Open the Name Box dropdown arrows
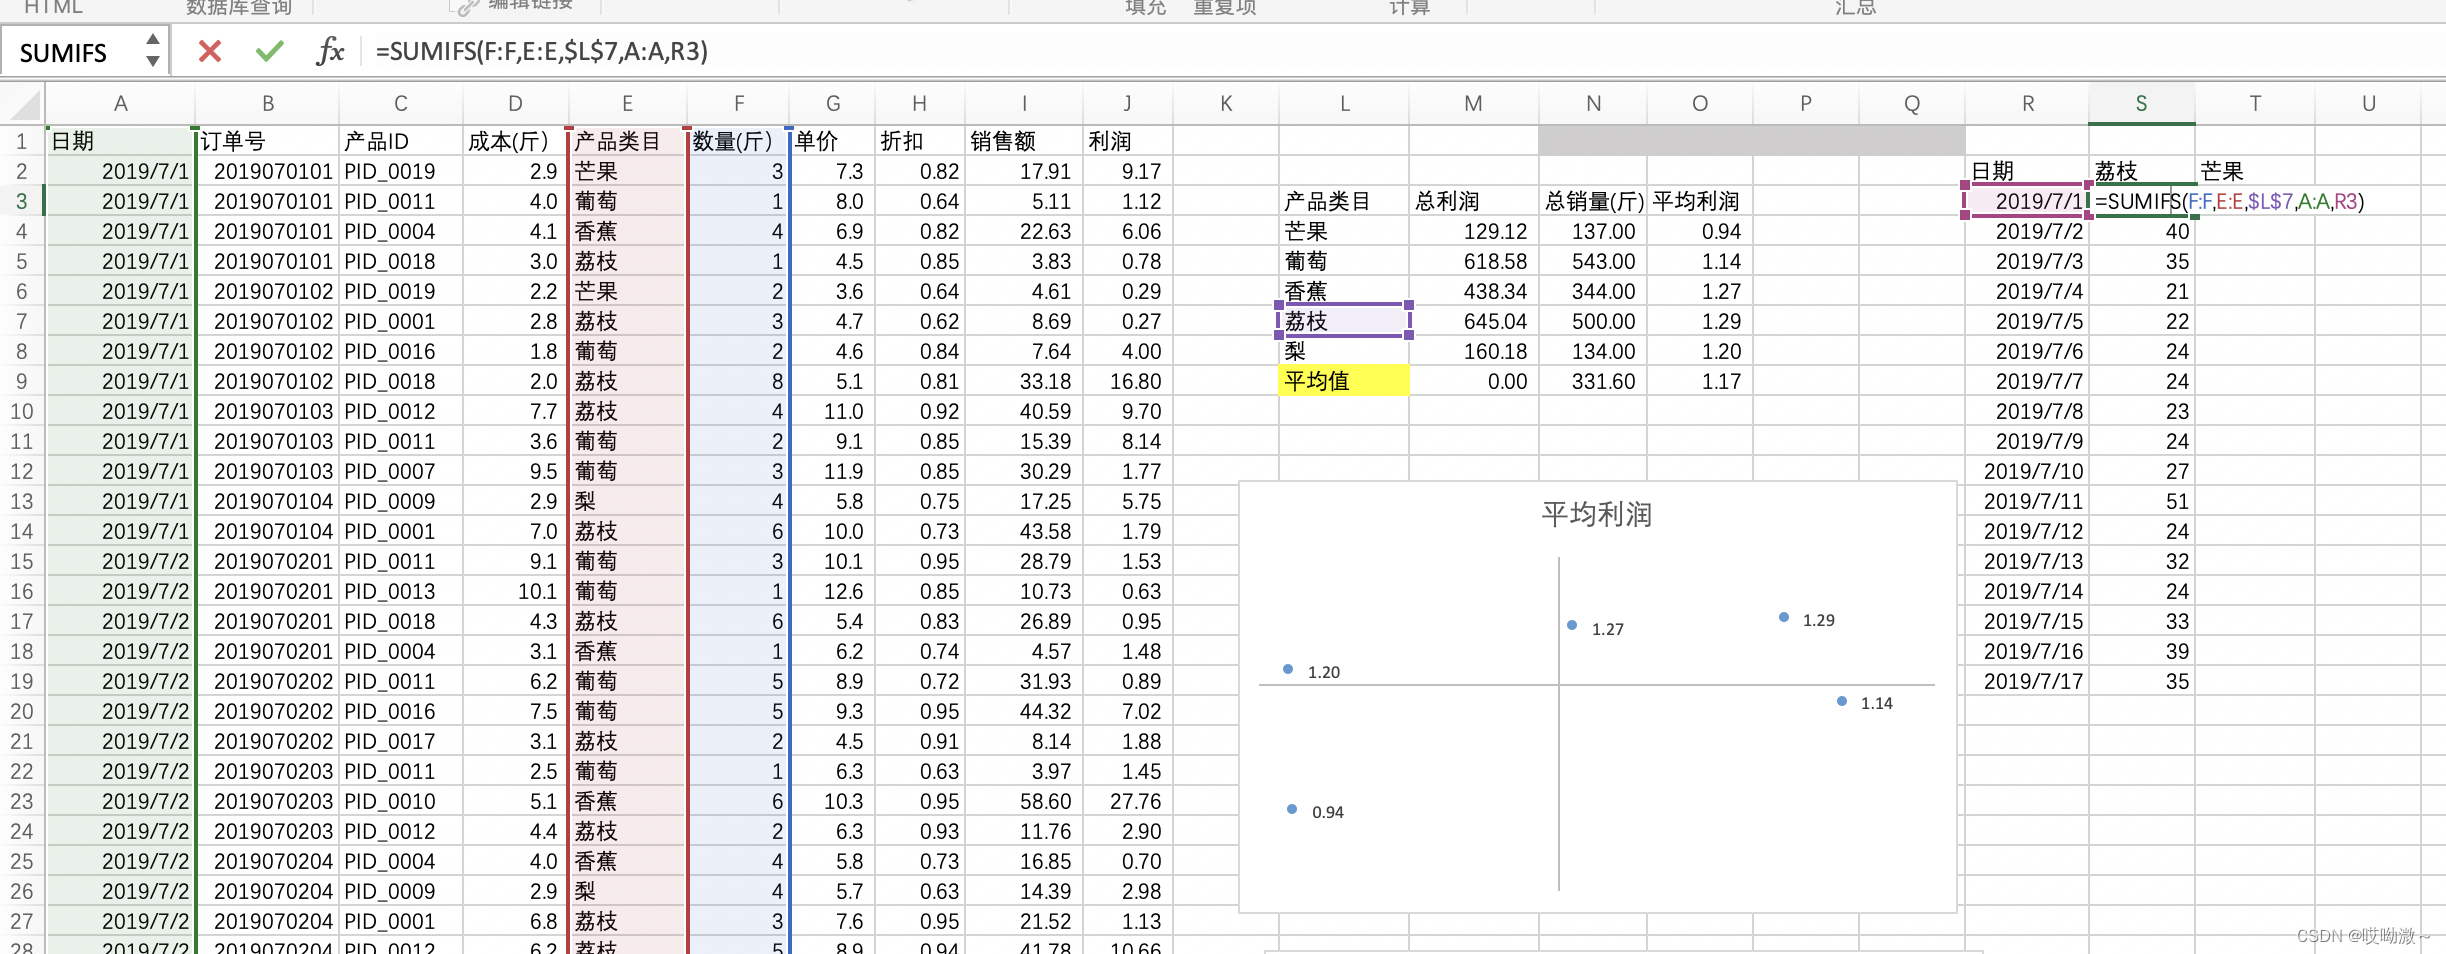Image resolution: width=2446 pixels, height=954 pixels. (152, 50)
